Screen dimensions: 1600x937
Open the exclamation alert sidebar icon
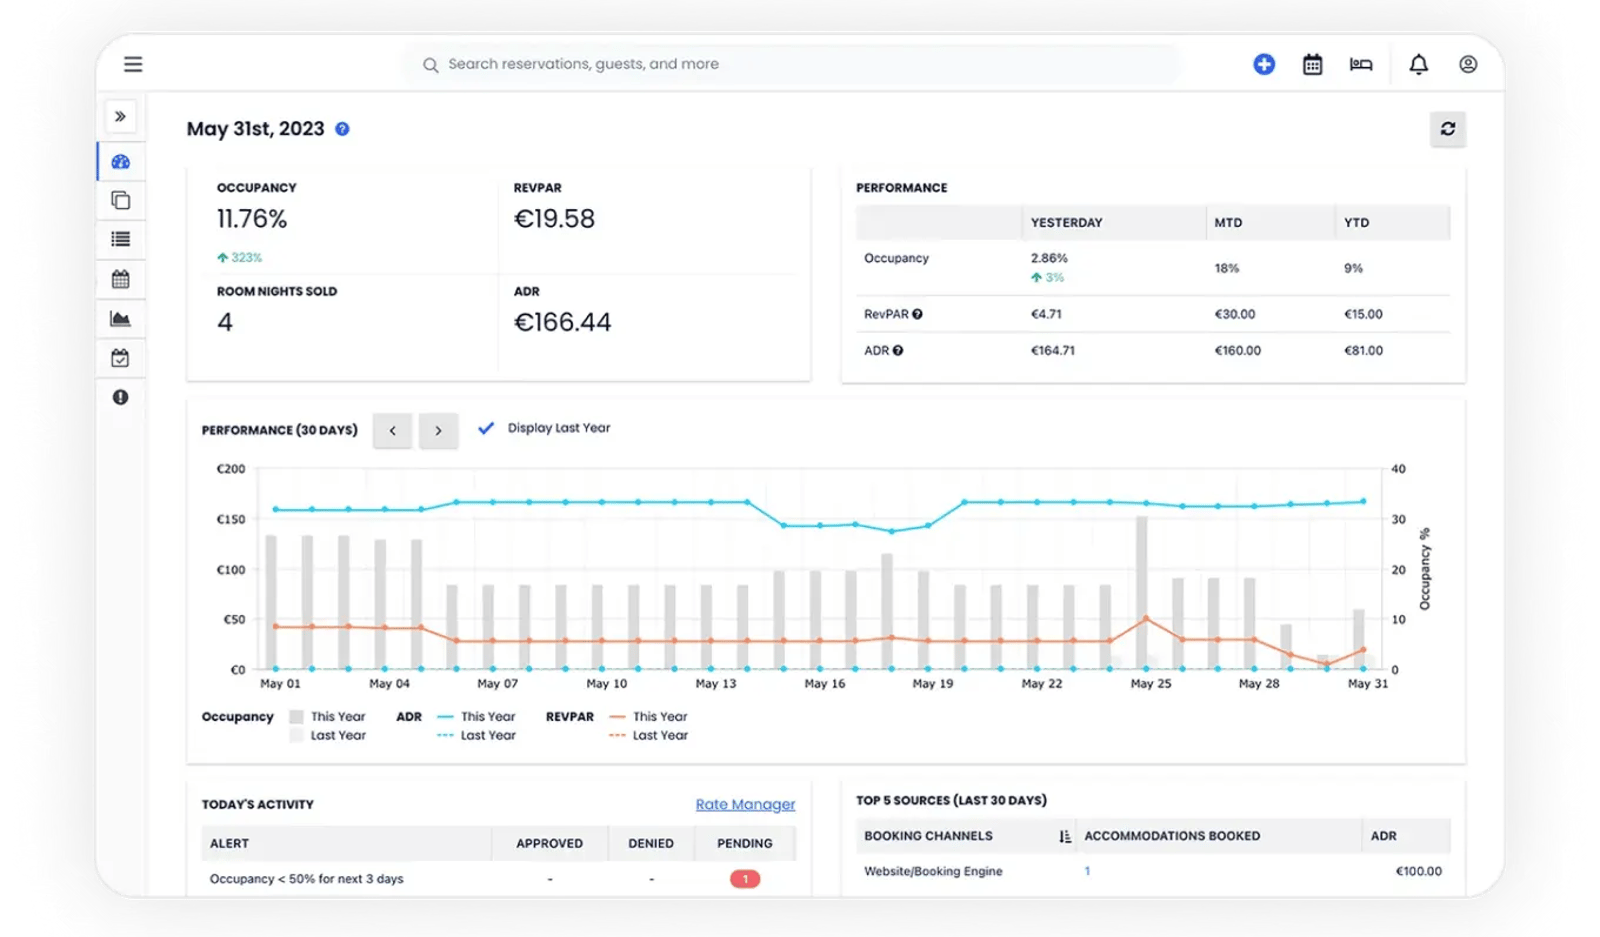coord(121,397)
